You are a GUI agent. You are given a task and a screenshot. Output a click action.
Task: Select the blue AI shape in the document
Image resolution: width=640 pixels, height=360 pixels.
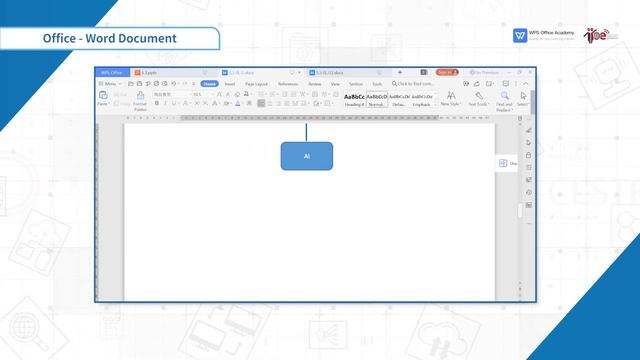coord(307,156)
